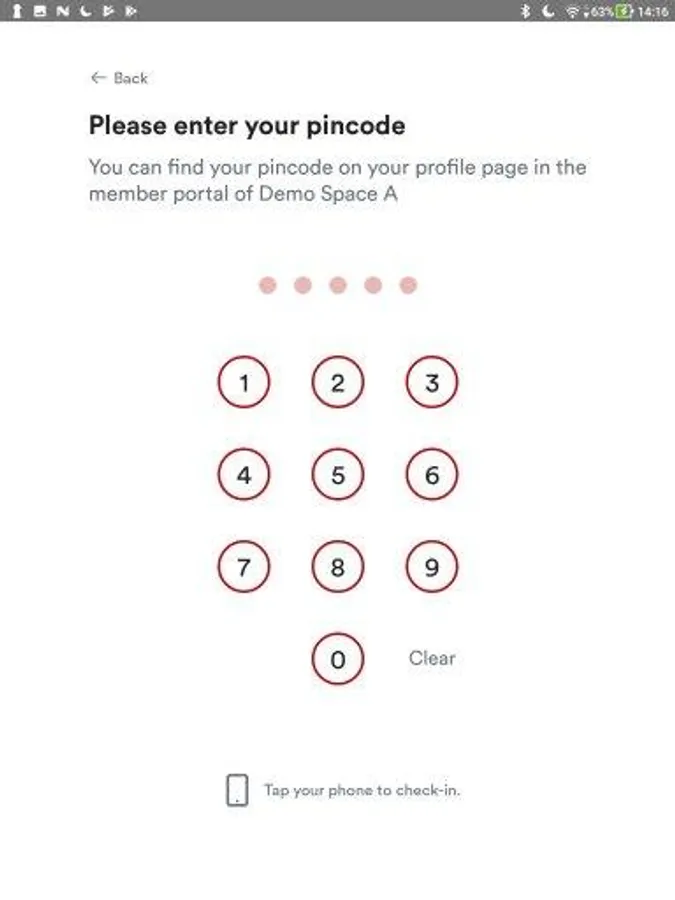The width and height of the screenshot is (675, 900).
Task: Click the 14:16 clock in status bar
Action: click(653, 11)
